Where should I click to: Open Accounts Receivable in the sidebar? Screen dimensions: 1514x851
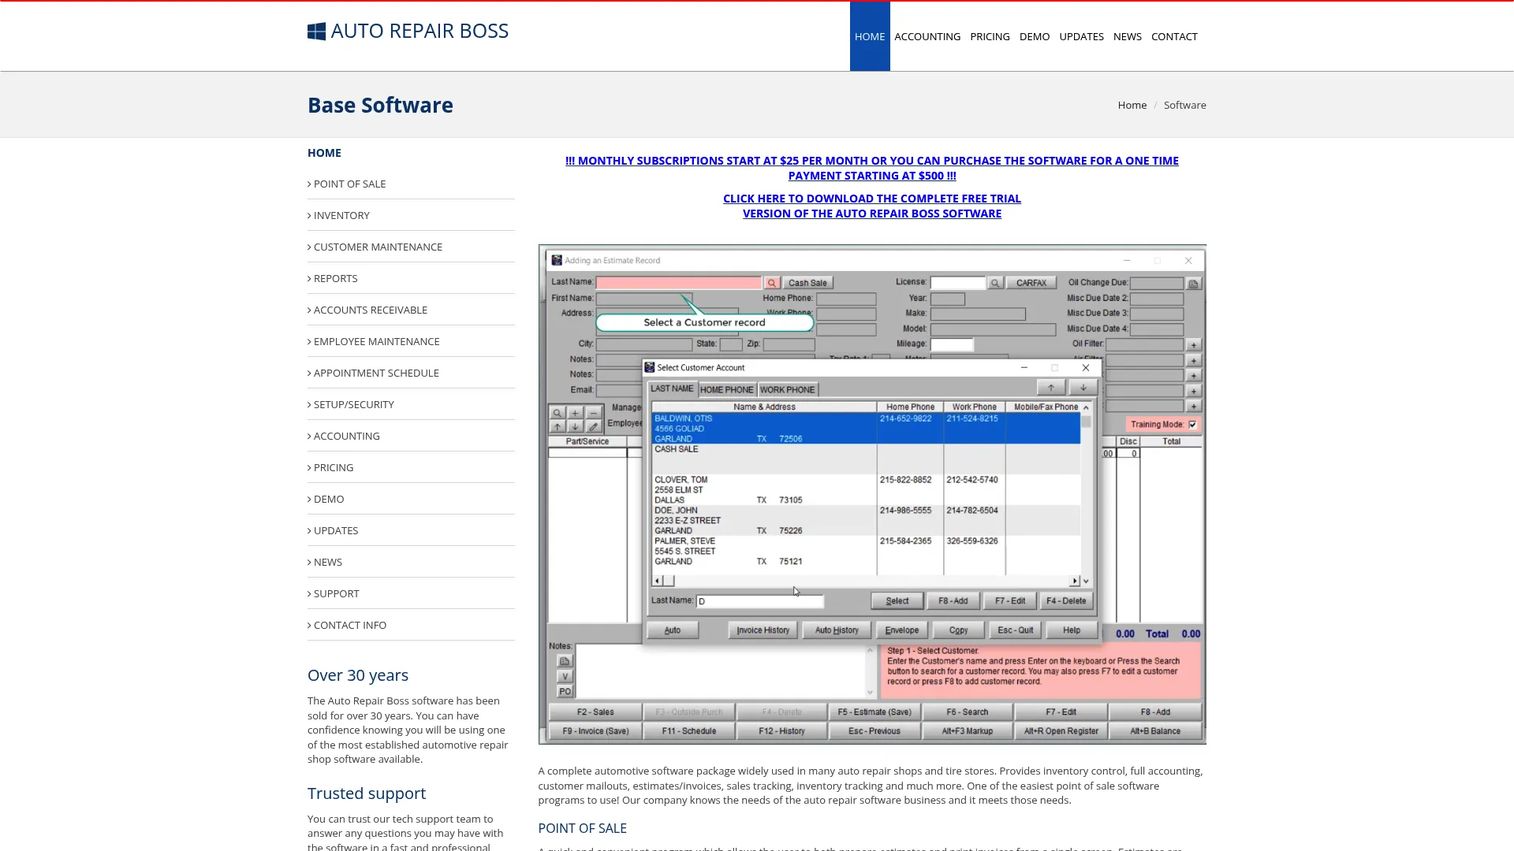(x=370, y=310)
